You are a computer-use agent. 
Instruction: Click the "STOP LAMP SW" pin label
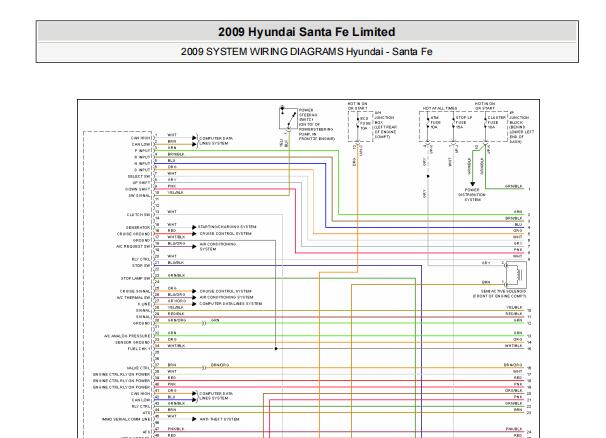point(135,278)
